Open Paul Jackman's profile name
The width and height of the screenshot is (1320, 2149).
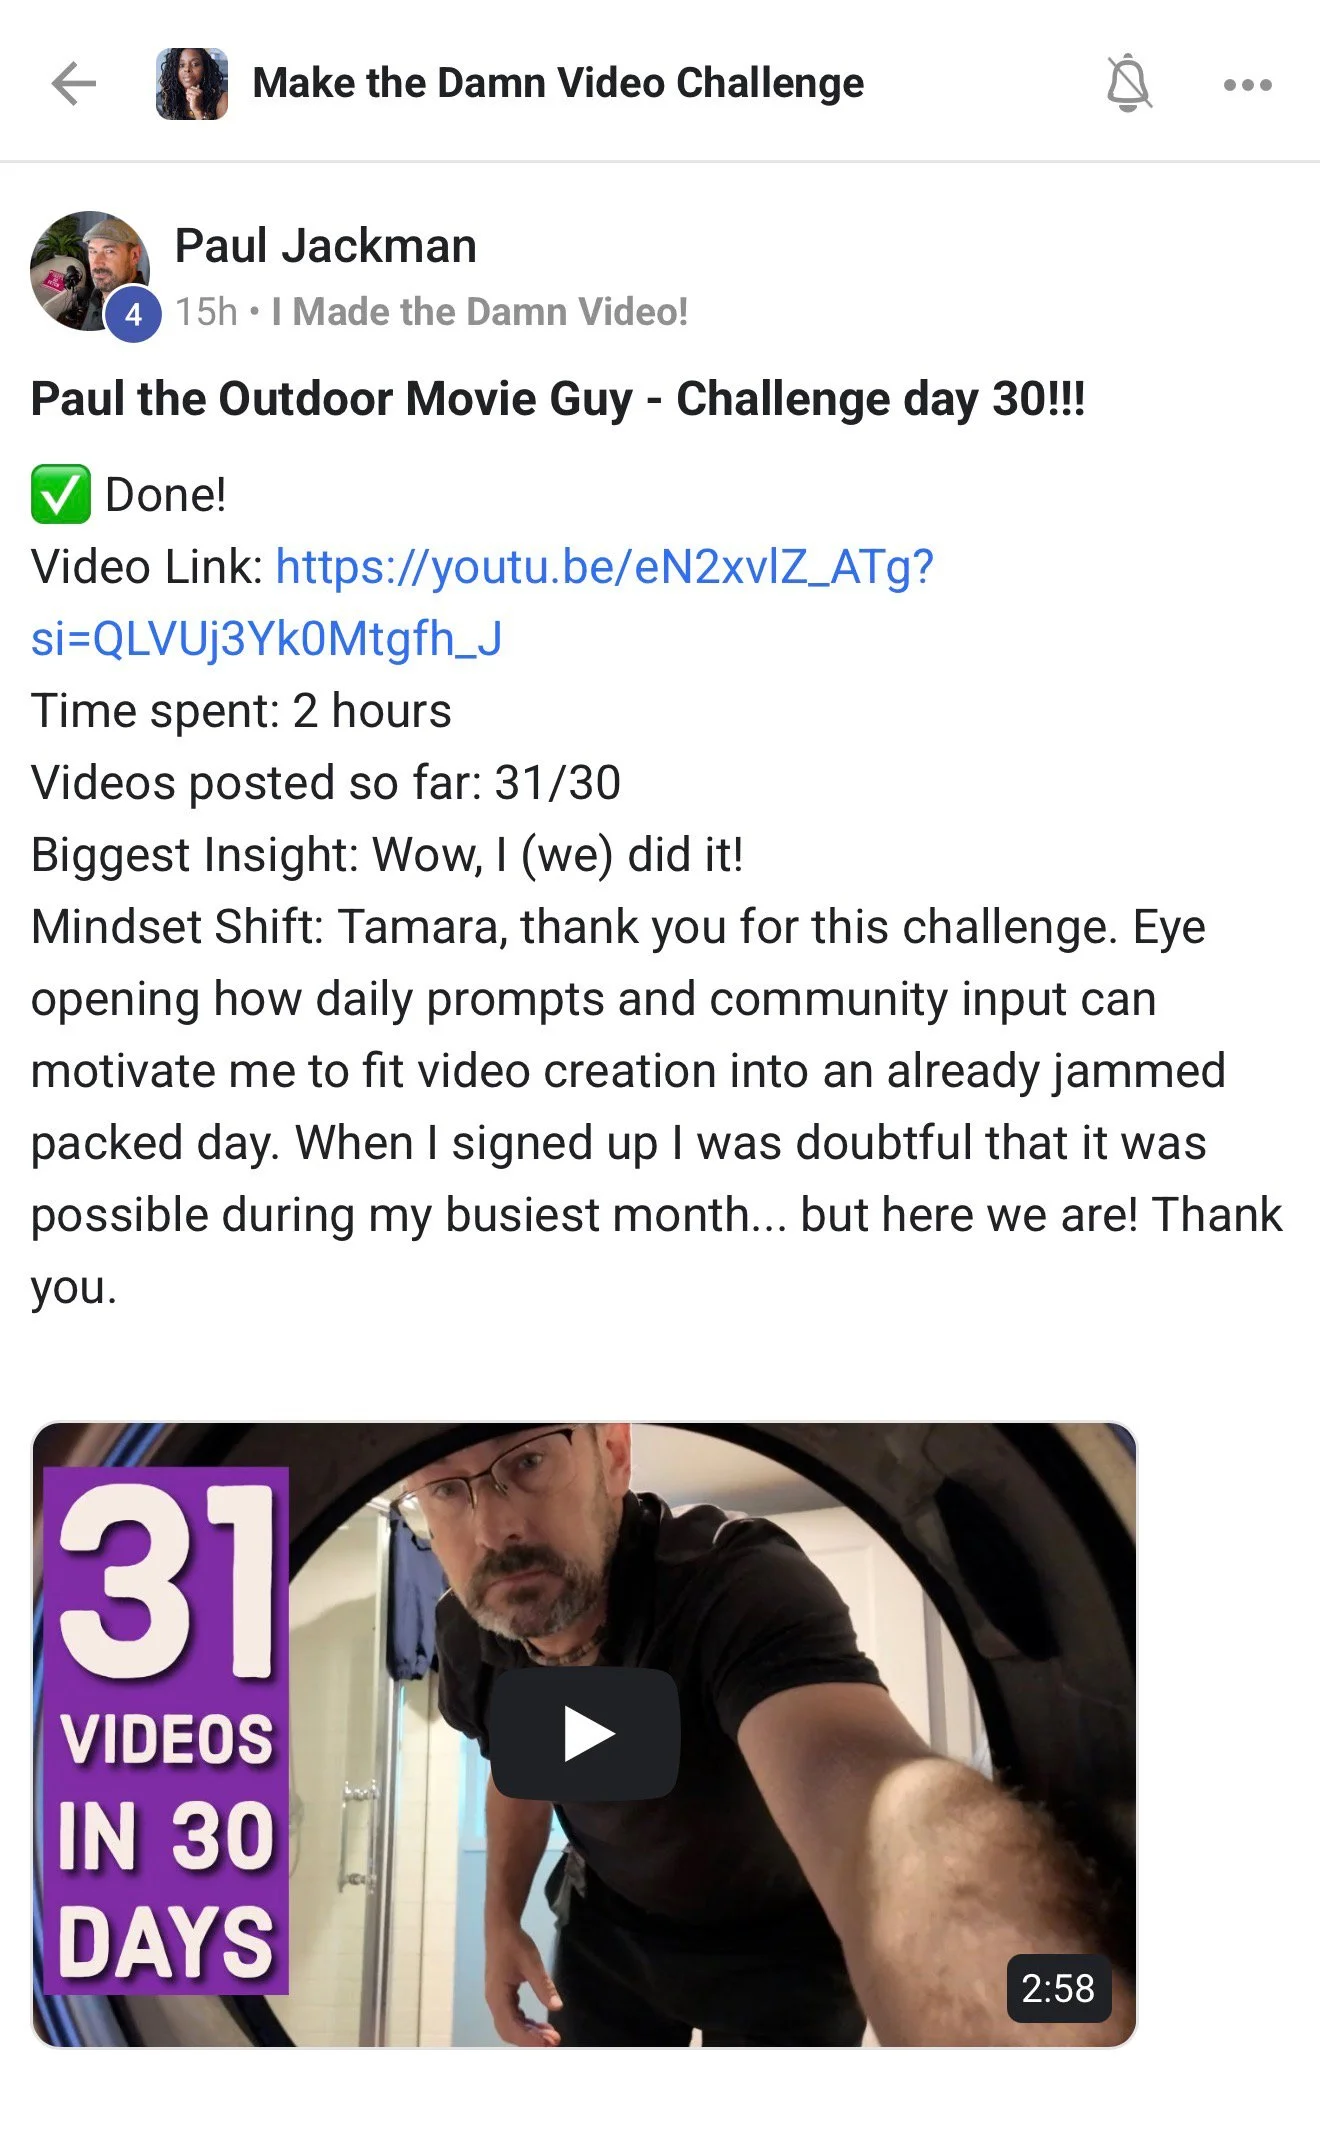pos(326,246)
